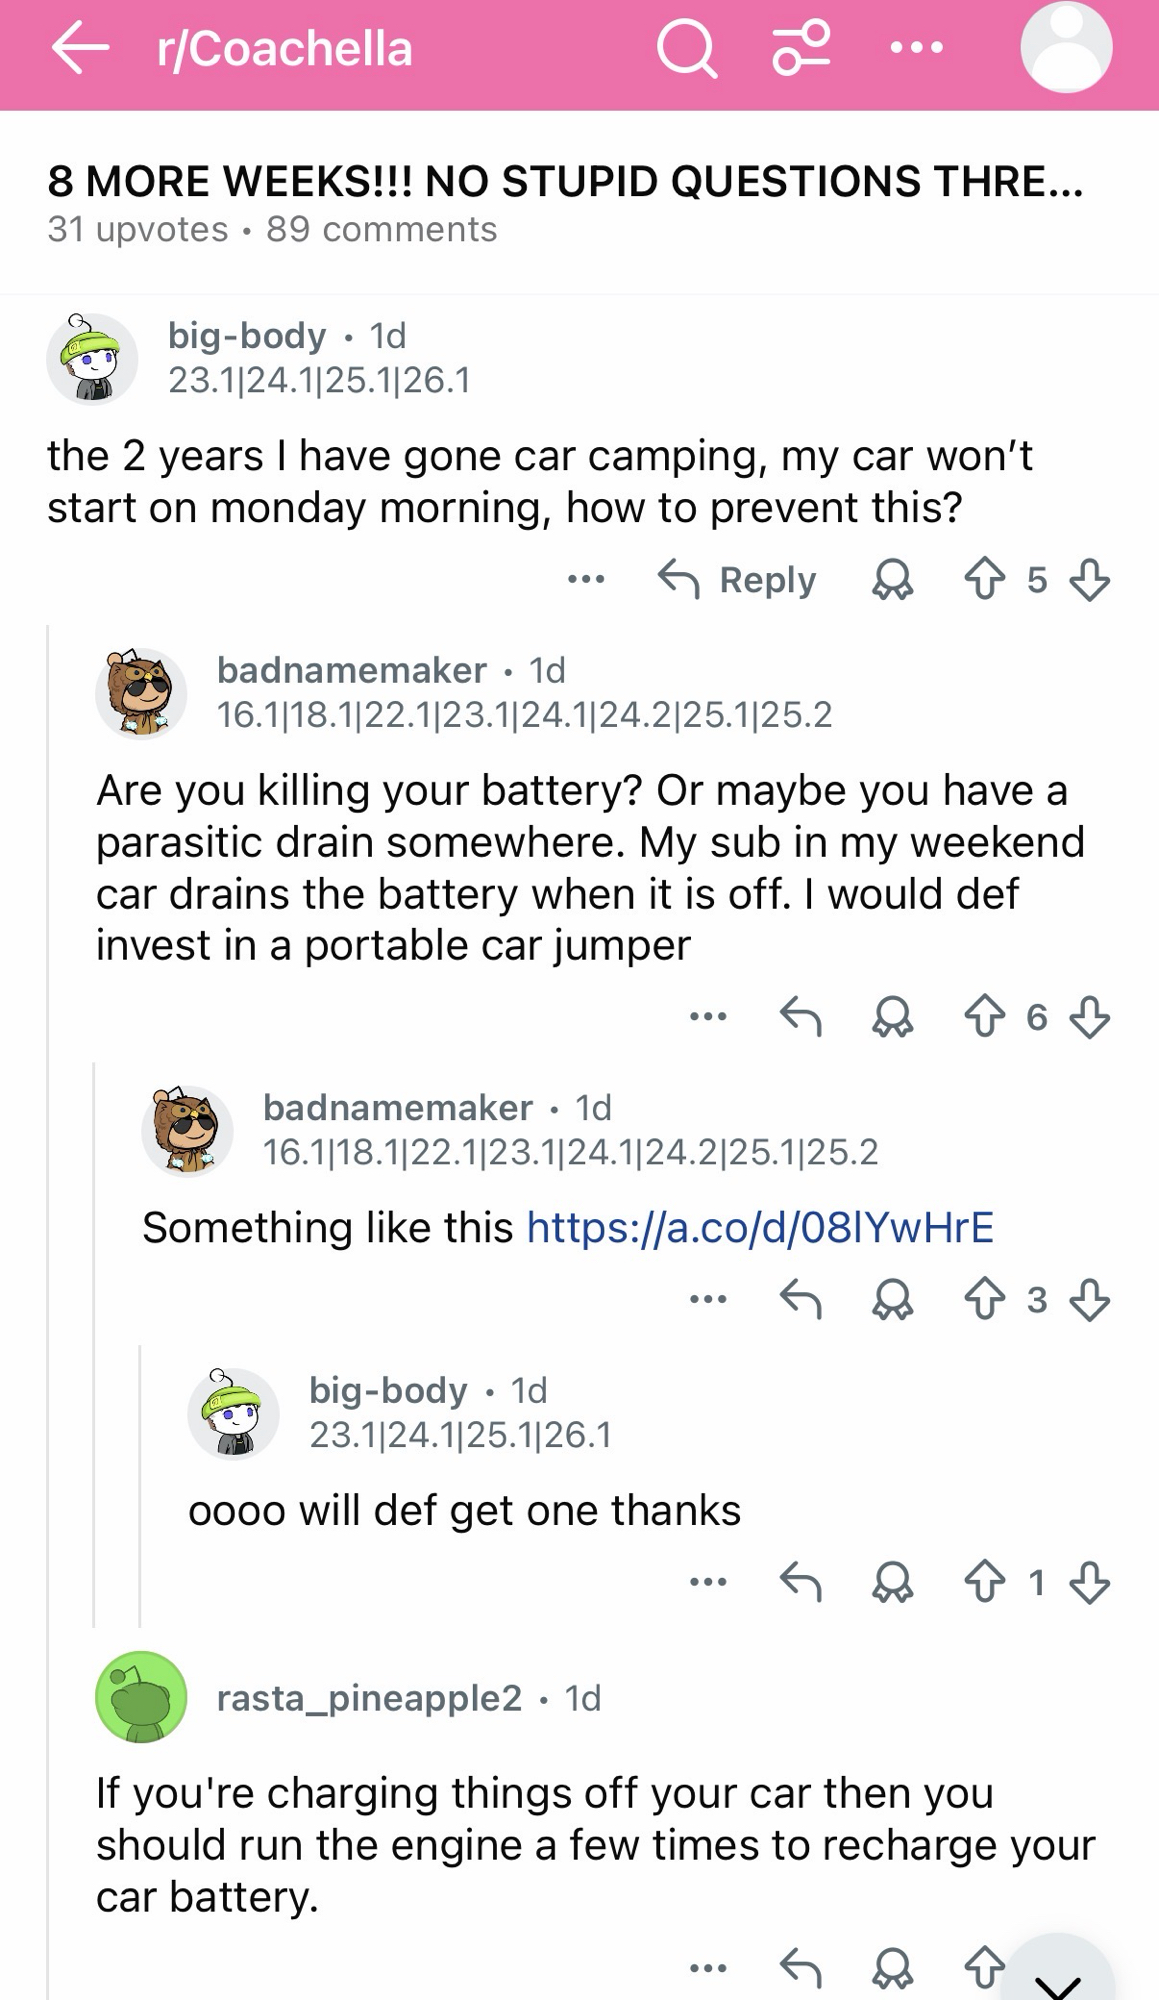1159x2000 pixels.
Task: Reply to badnamemaker's parasitic drain comment
Action: tap(800, 1018)
